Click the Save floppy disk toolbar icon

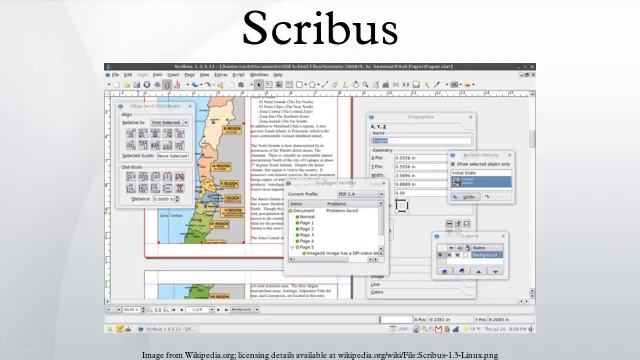(137, 84)
